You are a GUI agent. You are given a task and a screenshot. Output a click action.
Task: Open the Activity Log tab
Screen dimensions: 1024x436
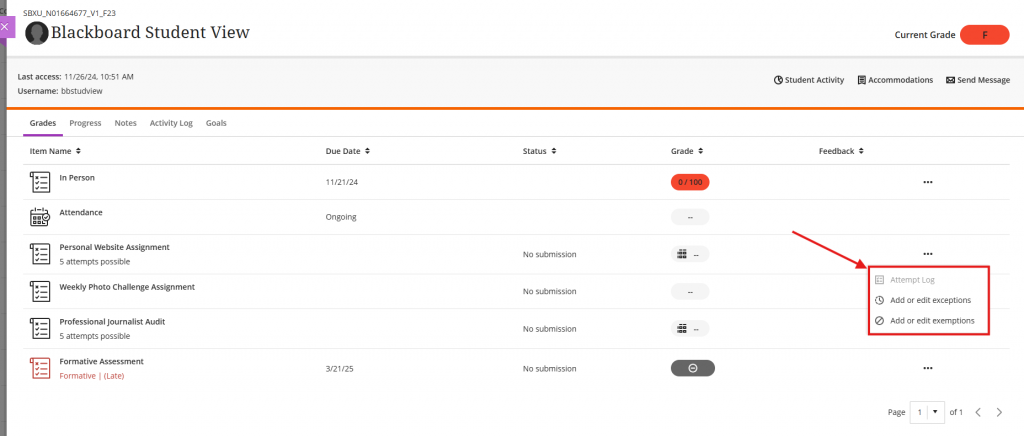pyautogui.click(x=171, y=123)
